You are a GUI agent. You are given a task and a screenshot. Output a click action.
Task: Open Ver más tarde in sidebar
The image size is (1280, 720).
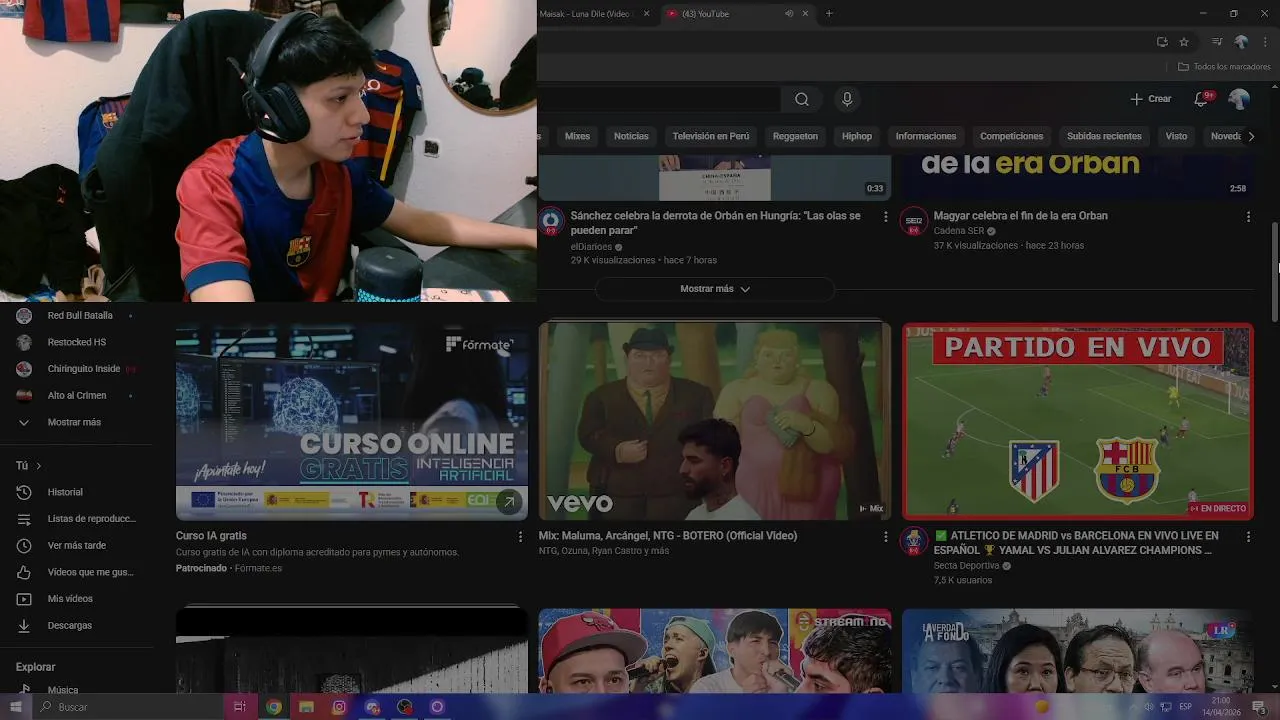coord(75,545)
